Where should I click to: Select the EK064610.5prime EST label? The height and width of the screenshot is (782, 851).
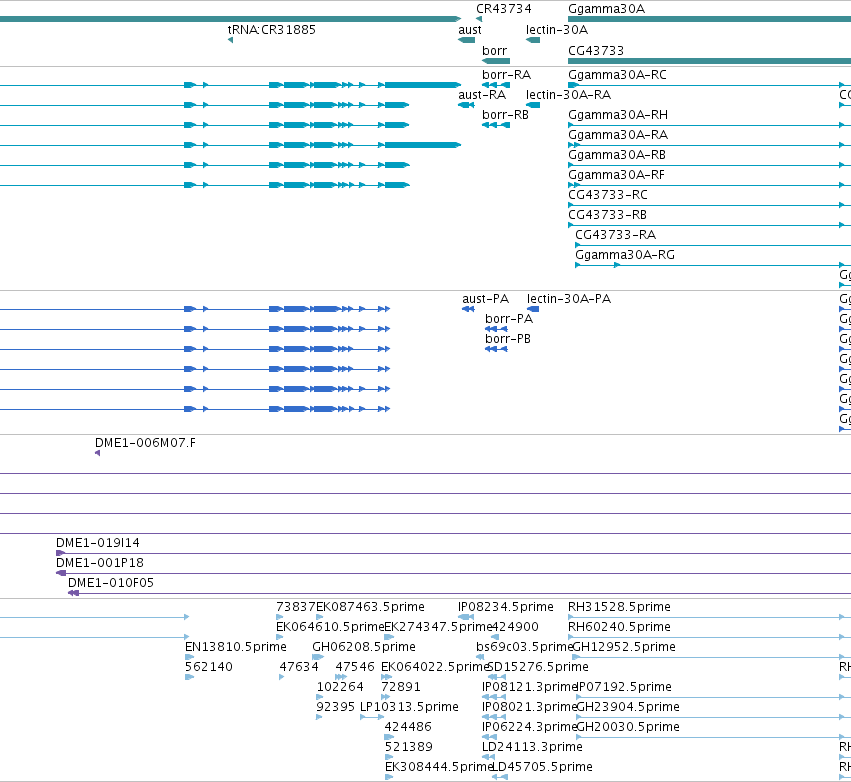[x=330, y=627]
